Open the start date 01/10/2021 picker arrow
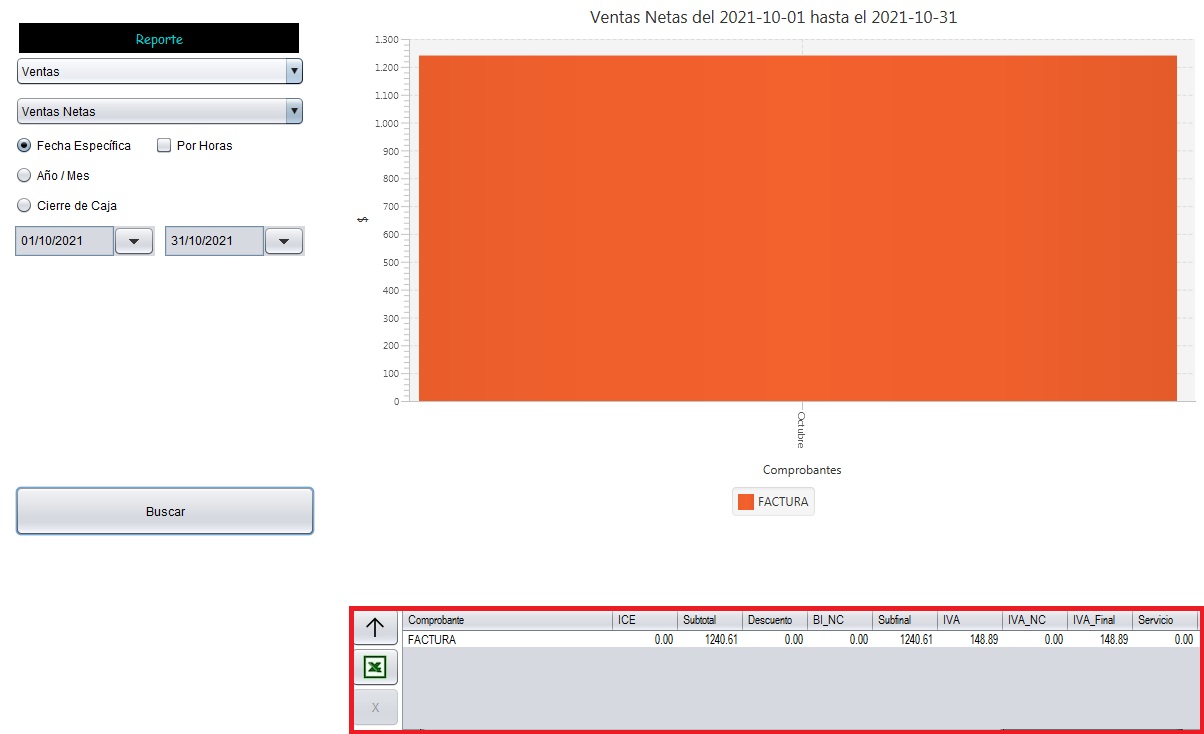The image size is (1204, 734). (134, 241)
